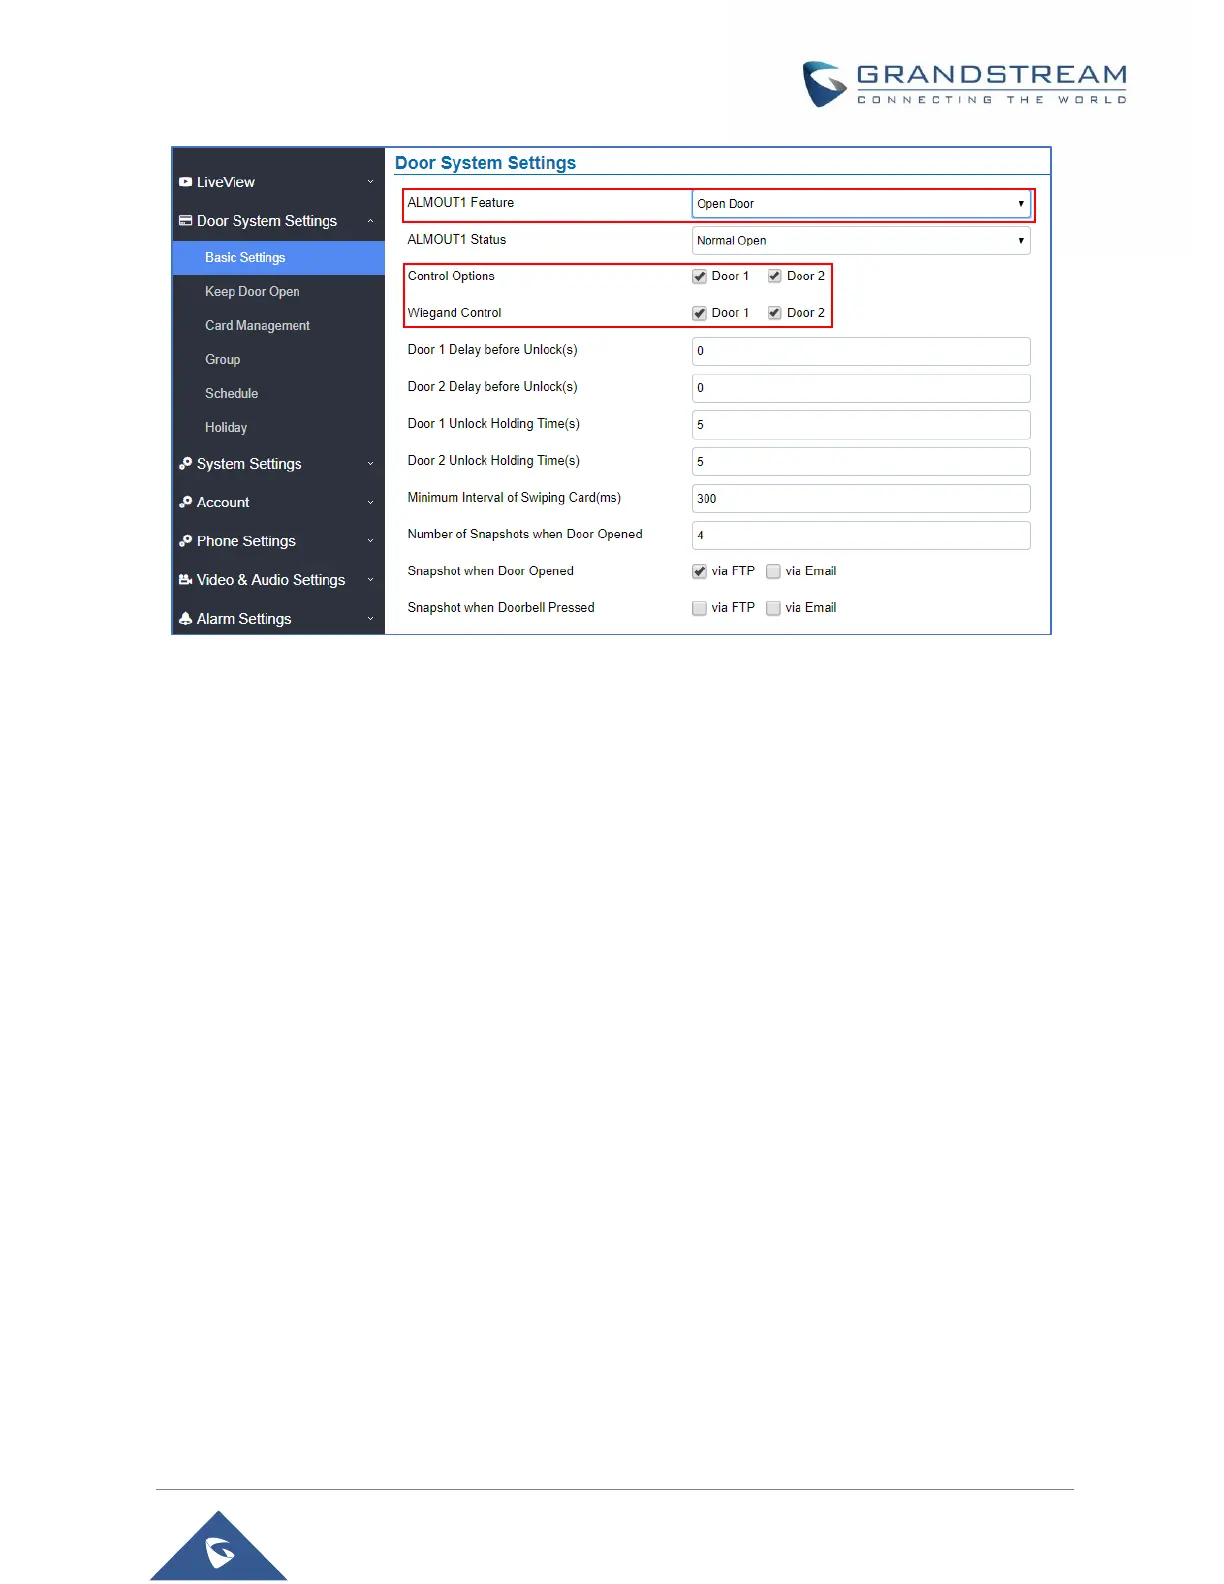Expand the System Settings chevron
Viewport: 1224px width, 1584px height.
[x=370, y=464]
